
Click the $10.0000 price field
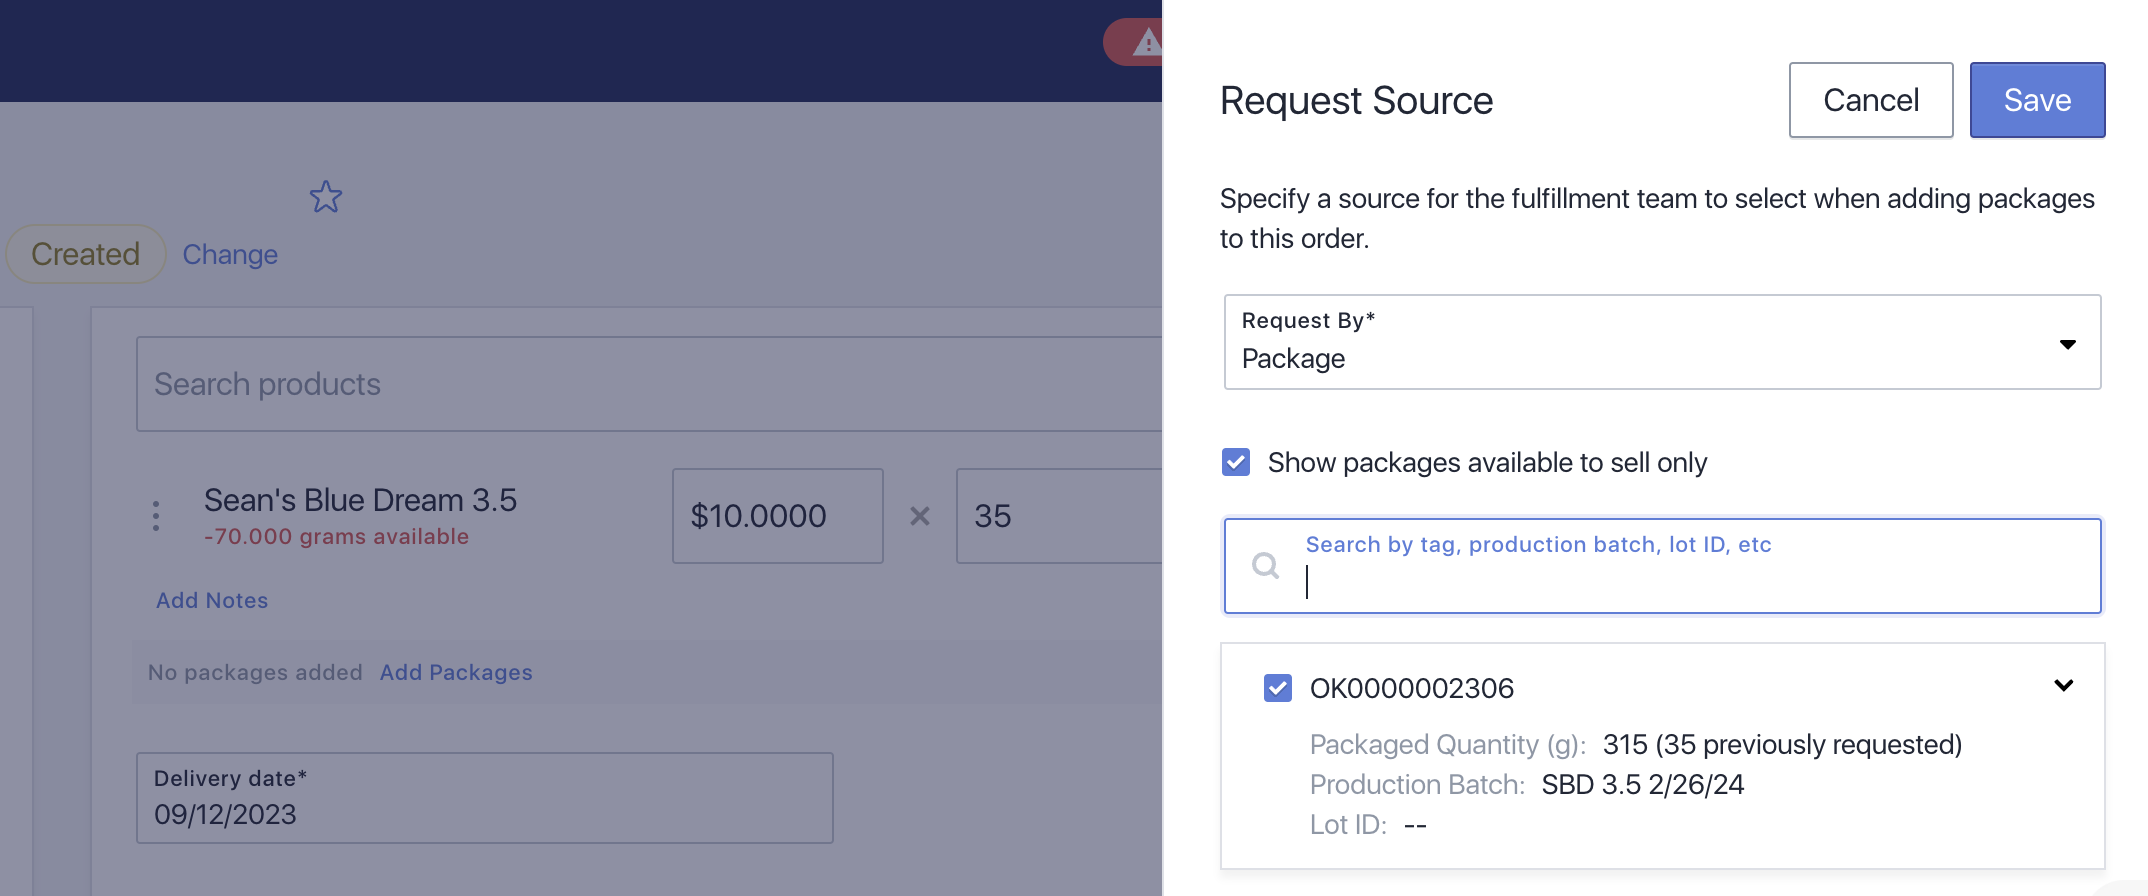pos(777,516)
